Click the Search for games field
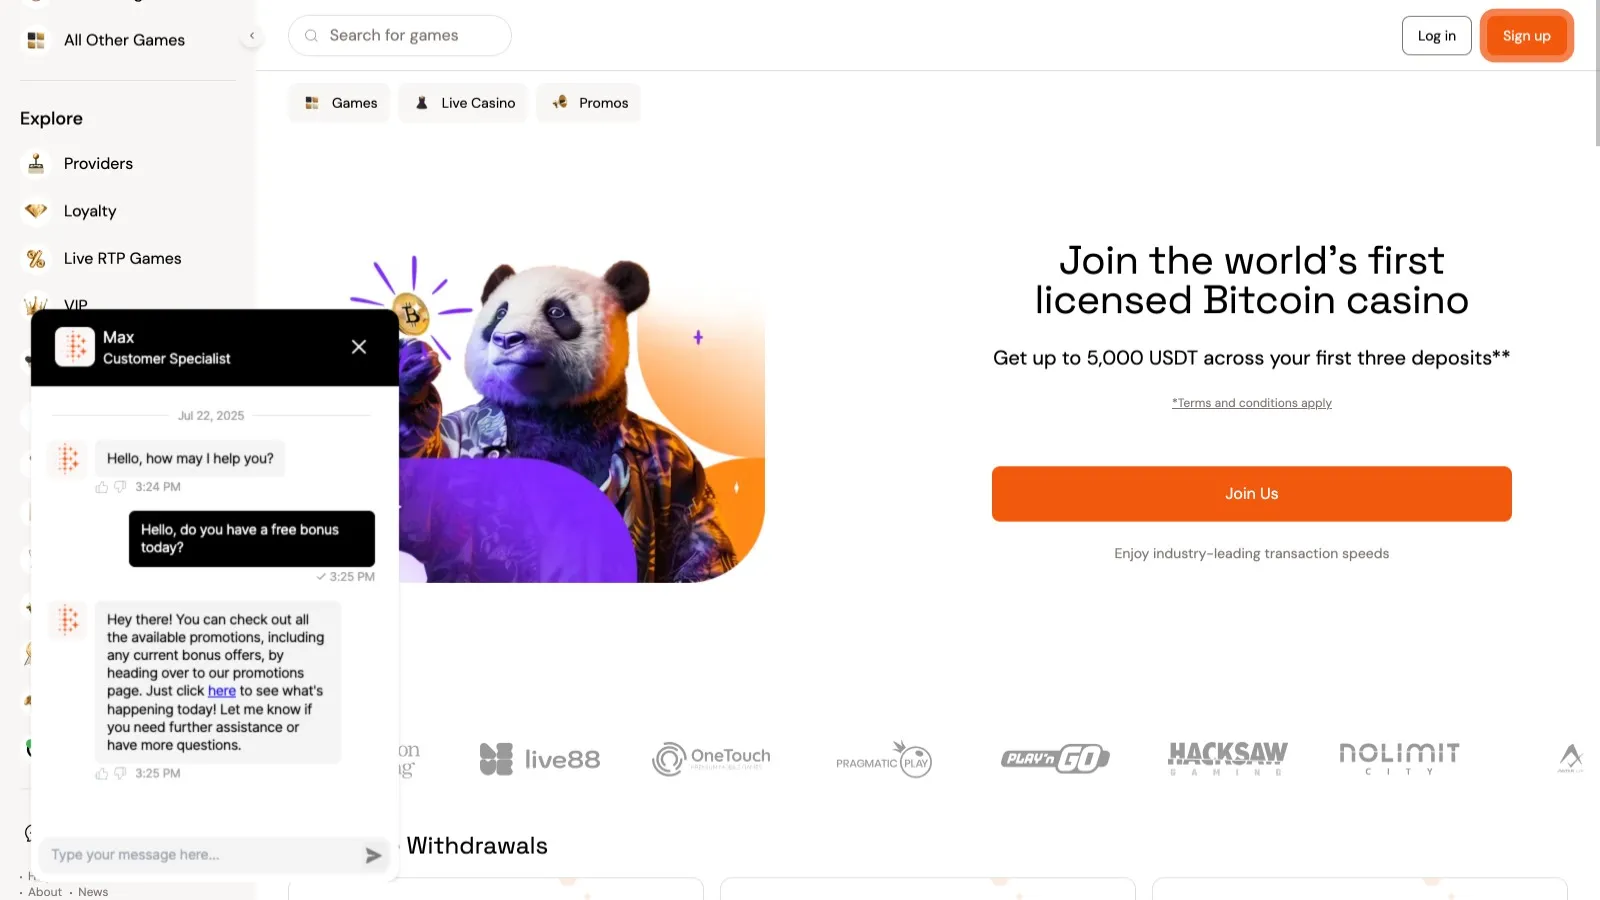This screenshot has width=1600, height=900. point(400,36)
